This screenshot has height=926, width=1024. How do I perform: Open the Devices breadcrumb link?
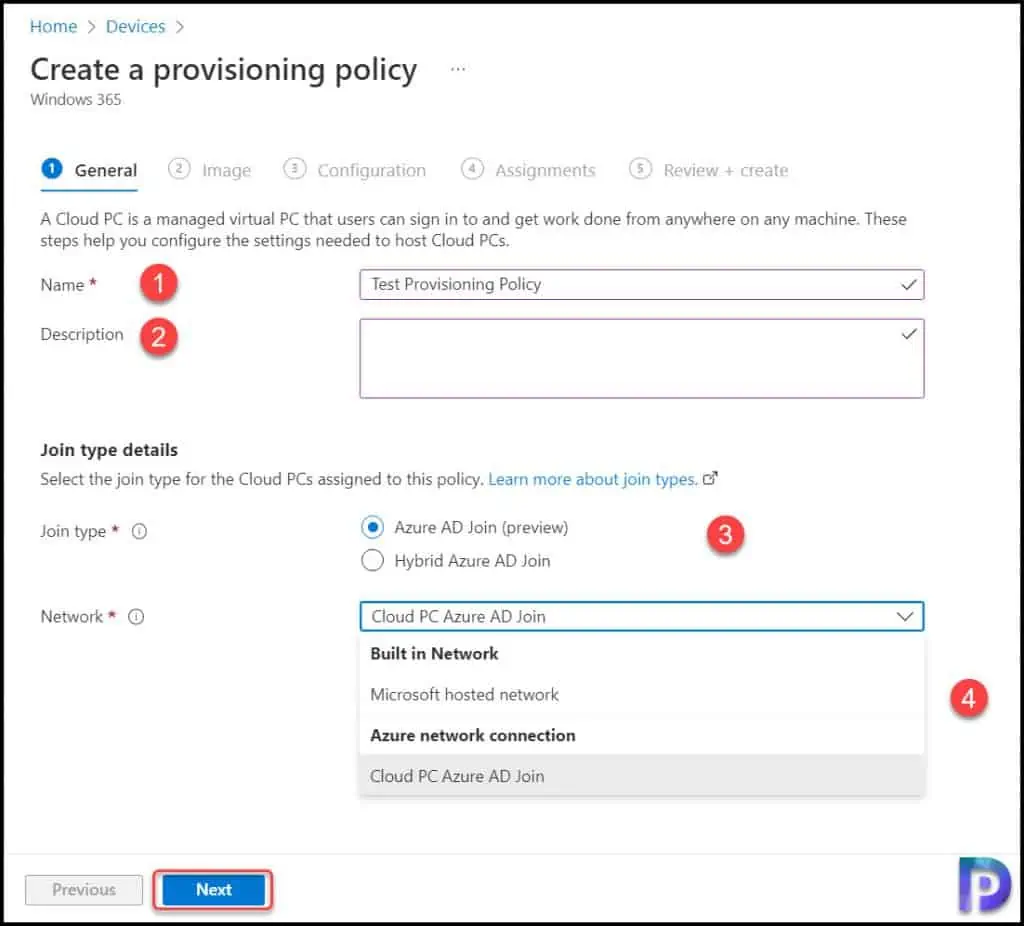tap(135, 26)
